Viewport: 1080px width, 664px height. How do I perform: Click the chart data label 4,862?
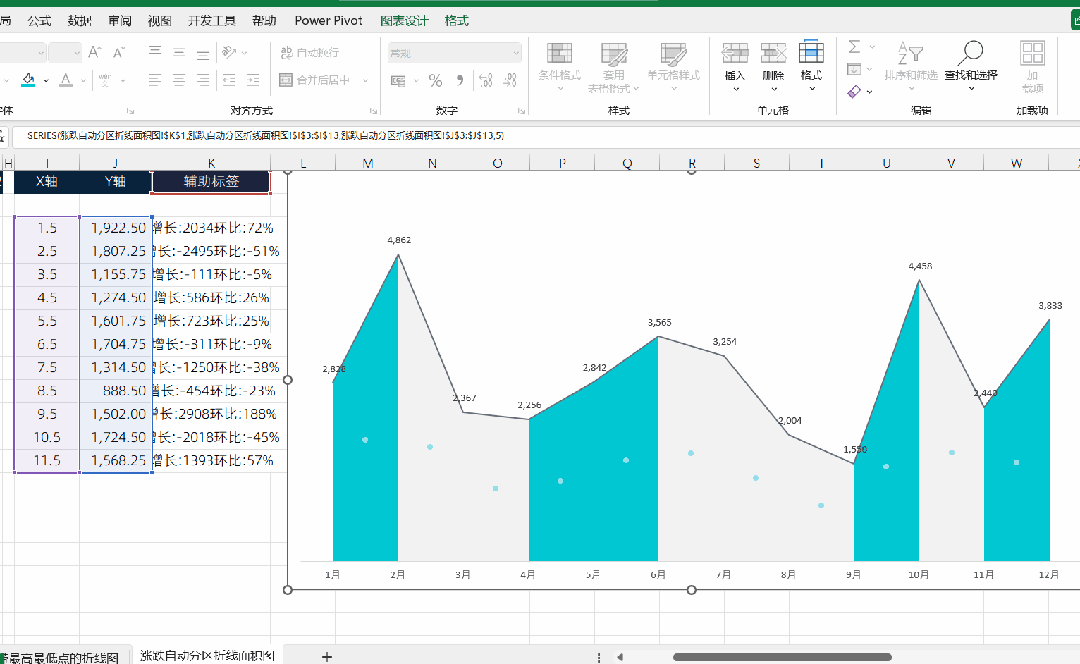(399, 240)
